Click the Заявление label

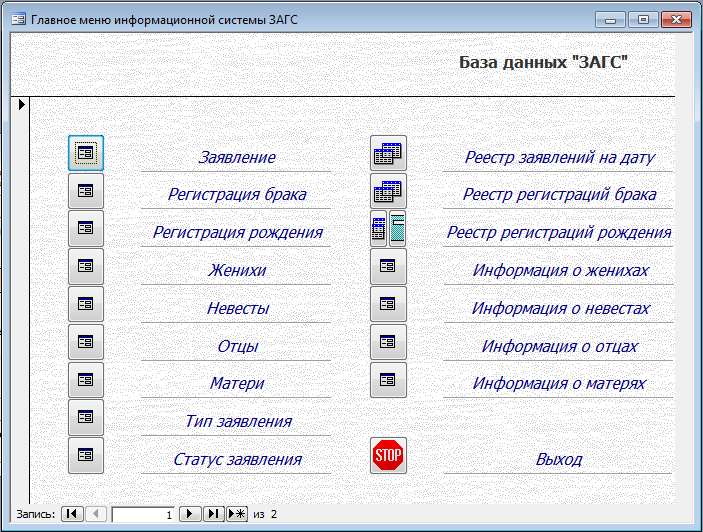coord(237,157)
